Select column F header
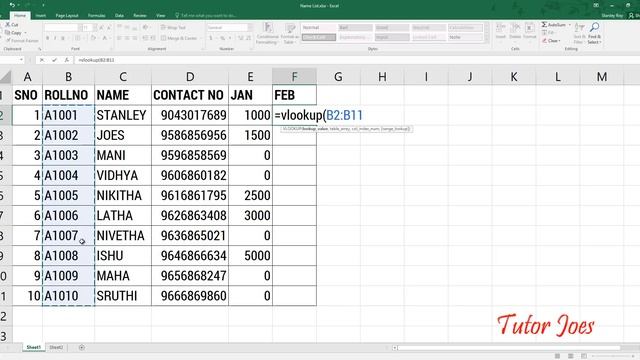640x360 pixels. 294,76
